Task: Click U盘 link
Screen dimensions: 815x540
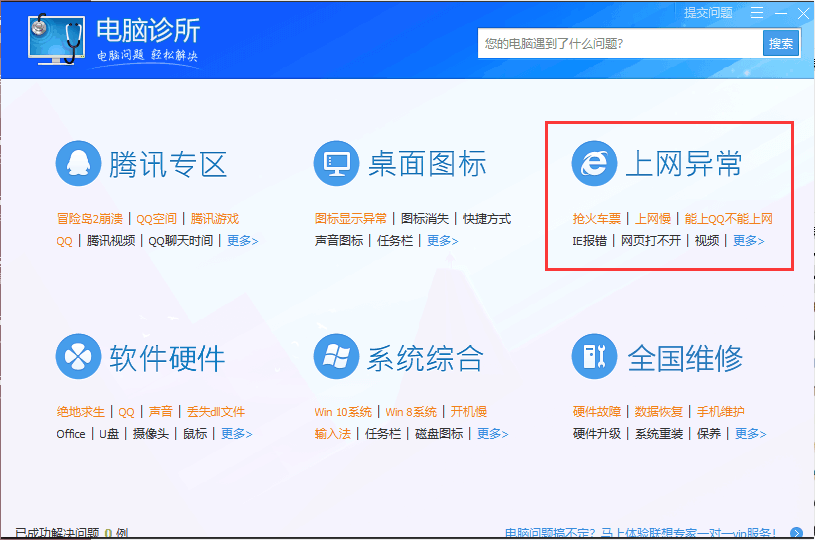Action: pyautogui.click(x=109, y=434)
